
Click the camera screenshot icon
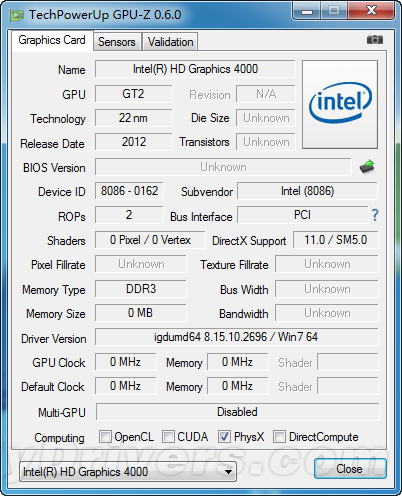click(375, 40)
